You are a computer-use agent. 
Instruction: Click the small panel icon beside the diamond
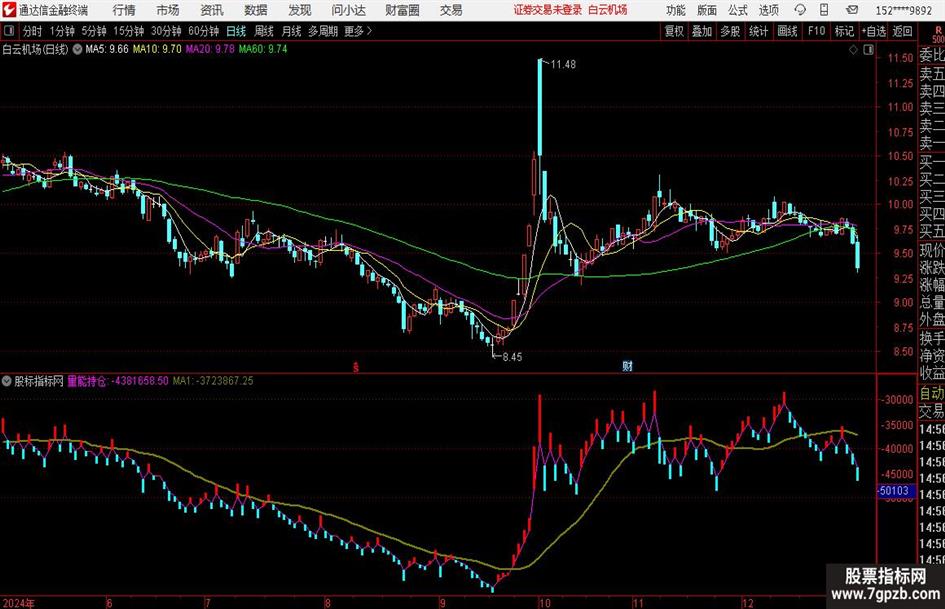[x=866, y=48]
